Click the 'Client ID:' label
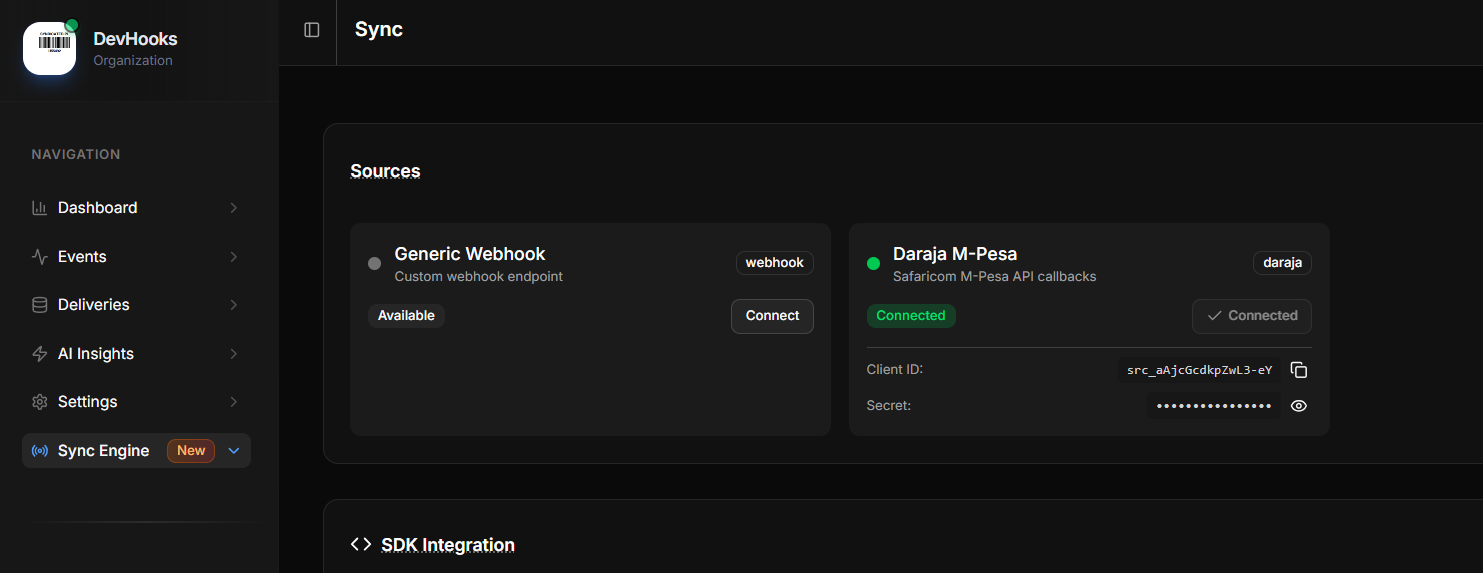This screenshot has height=573, width=1483. pyautogui.click(x=895, y=369)
